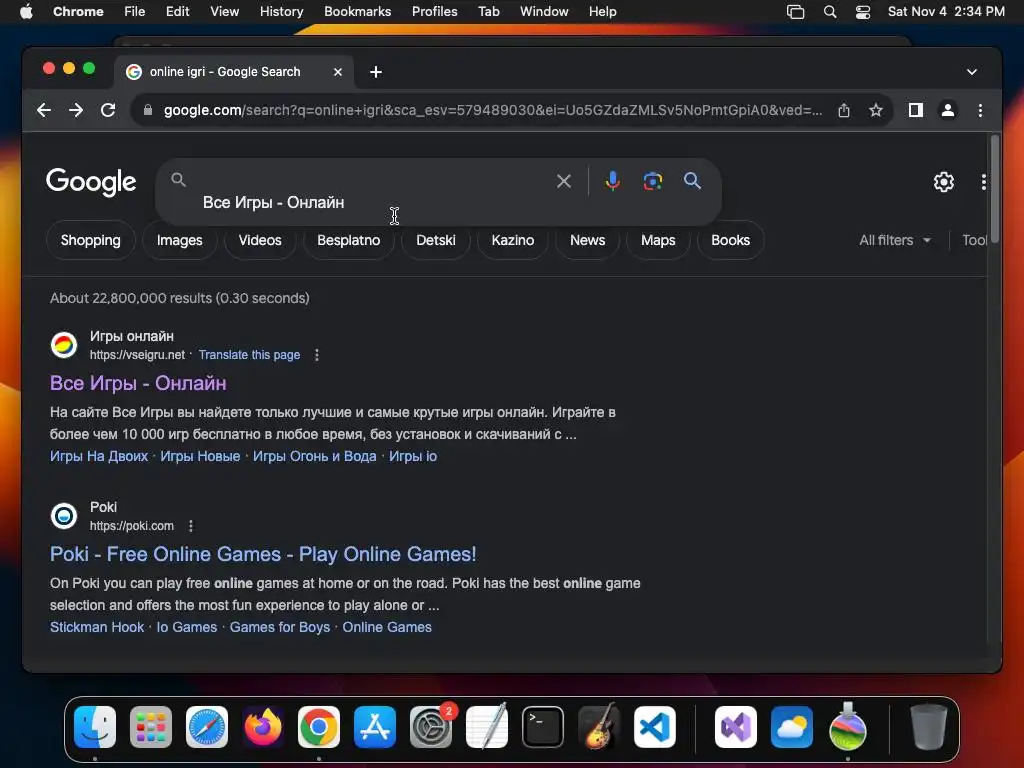Launch Finder from the Dock
Image resolution: width=1024 pixels, height=768 pixels.
pyautogui.click(x=95, y=727)
